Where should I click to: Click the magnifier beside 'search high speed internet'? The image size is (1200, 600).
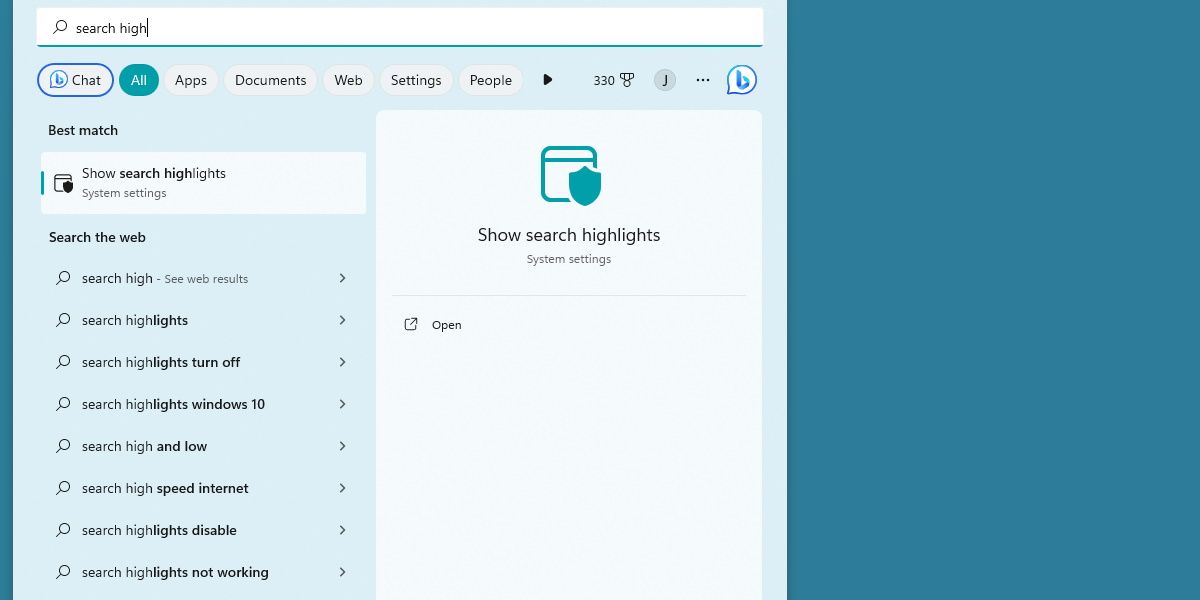click(x=62, y=488)
